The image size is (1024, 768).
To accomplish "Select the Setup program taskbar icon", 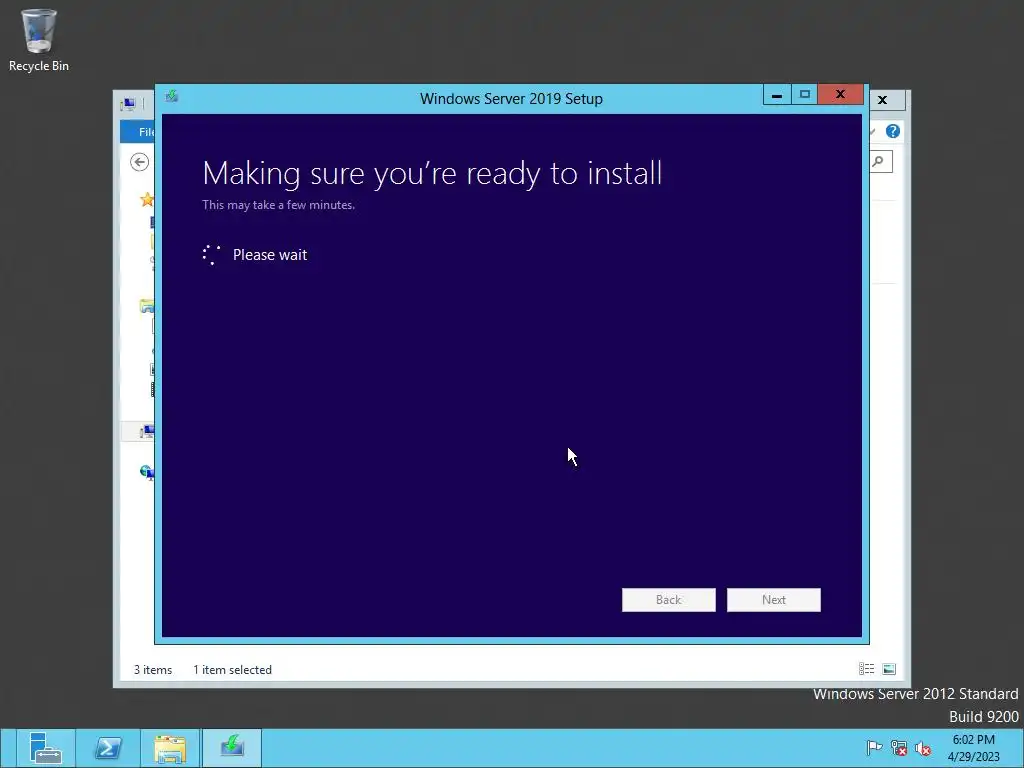I will 232,748.
